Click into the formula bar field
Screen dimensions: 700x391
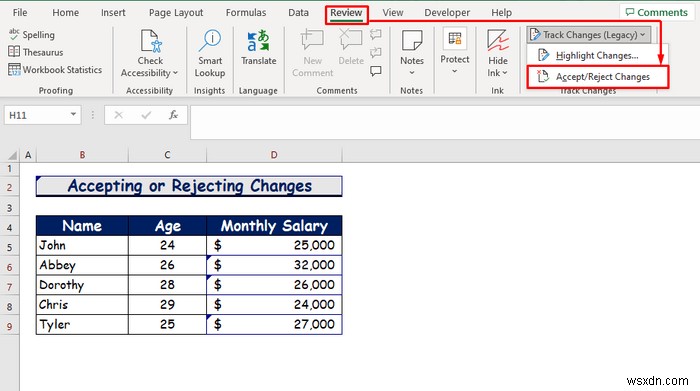pyautogui.click(x=445, y=122)
